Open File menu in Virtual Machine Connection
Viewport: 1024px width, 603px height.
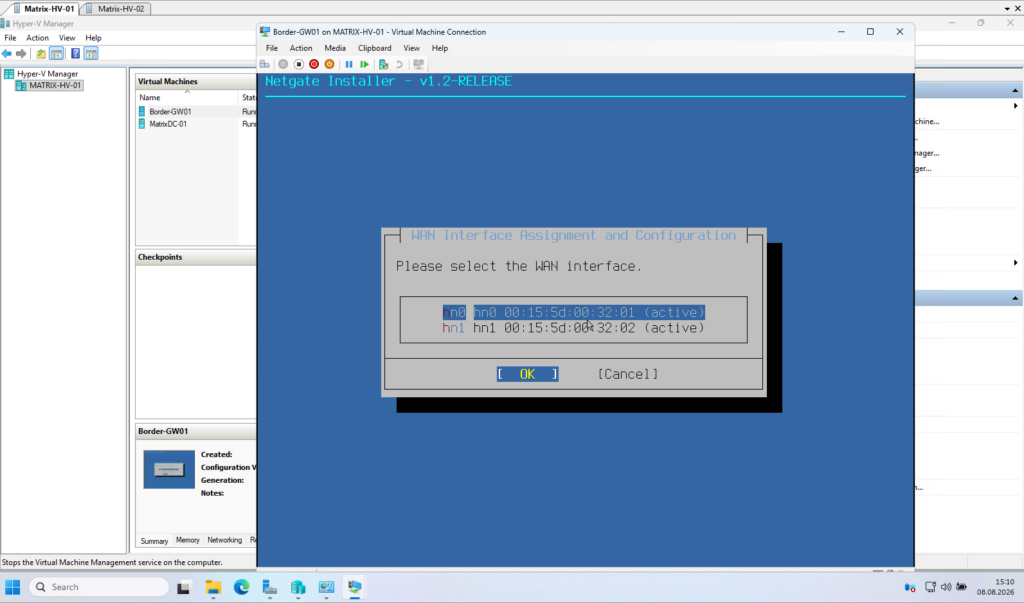pyautogui.click(x=272, y=48)
